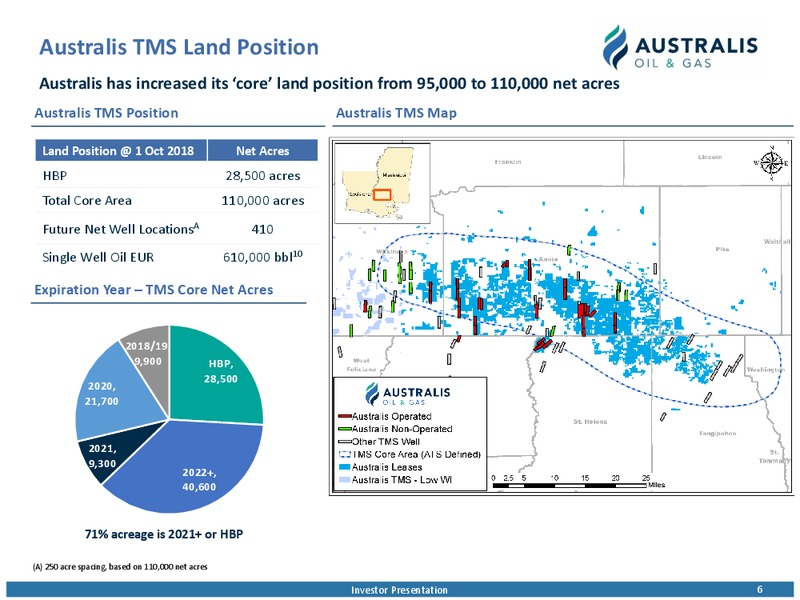This screenshot has width=800, height=600.
Task: Click the '(A) 250 acre spacing' footnote
Action: tap(120, 566)
